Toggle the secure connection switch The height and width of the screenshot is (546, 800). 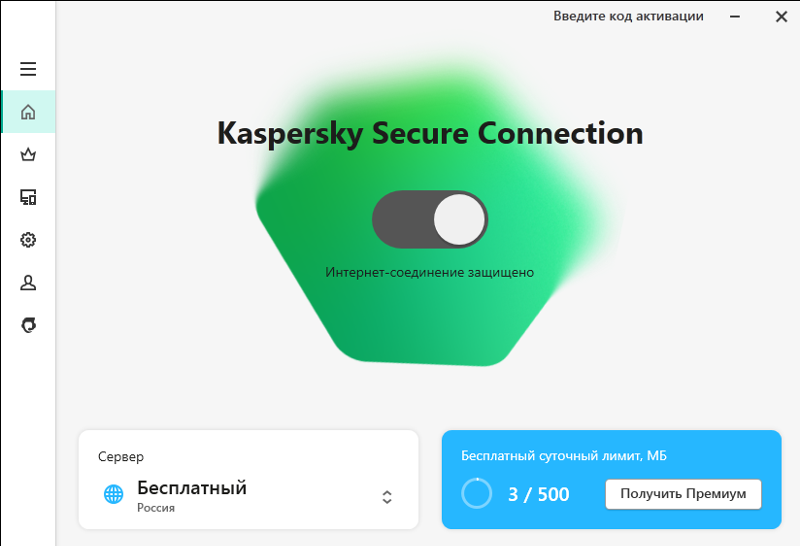(430, 220)
